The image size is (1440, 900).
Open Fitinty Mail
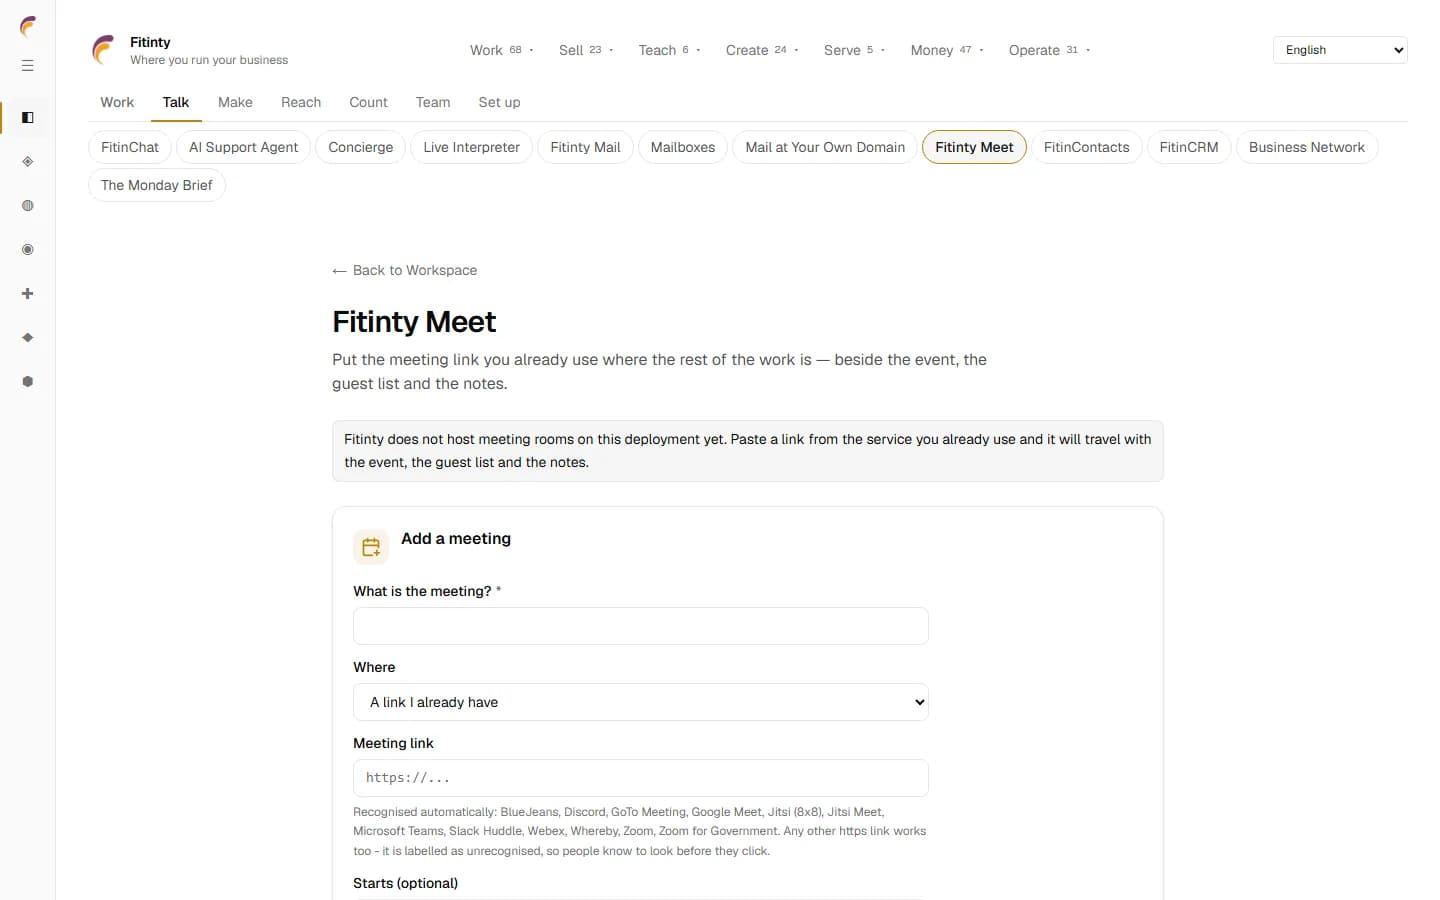click(585, 147)
